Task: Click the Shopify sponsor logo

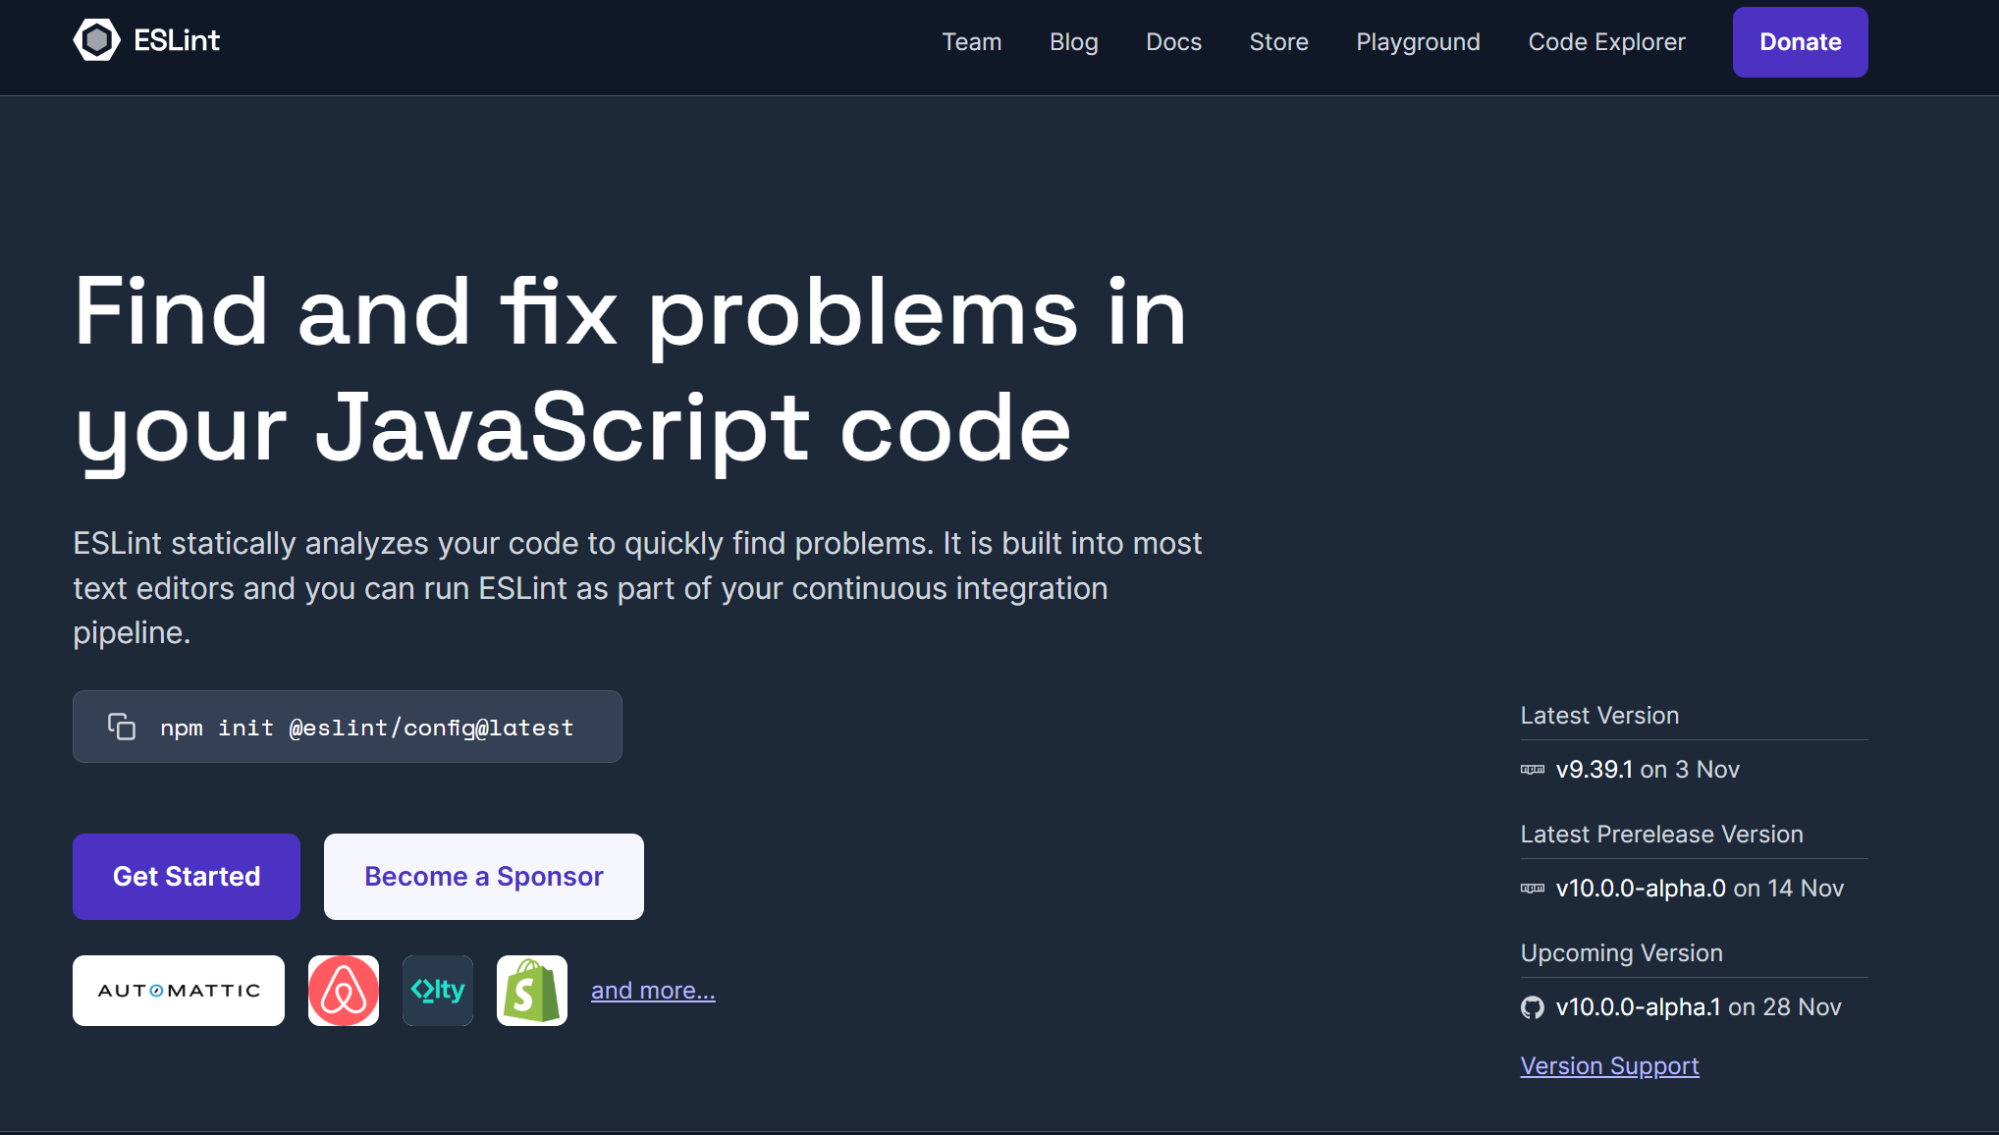Action: (531, 990)
